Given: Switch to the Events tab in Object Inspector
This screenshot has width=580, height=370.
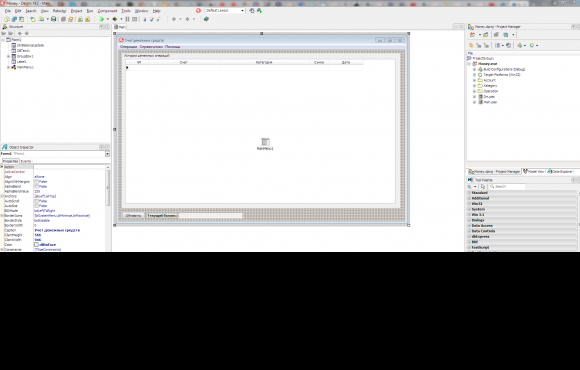Looking at the screenshot, I should (26, 161).
